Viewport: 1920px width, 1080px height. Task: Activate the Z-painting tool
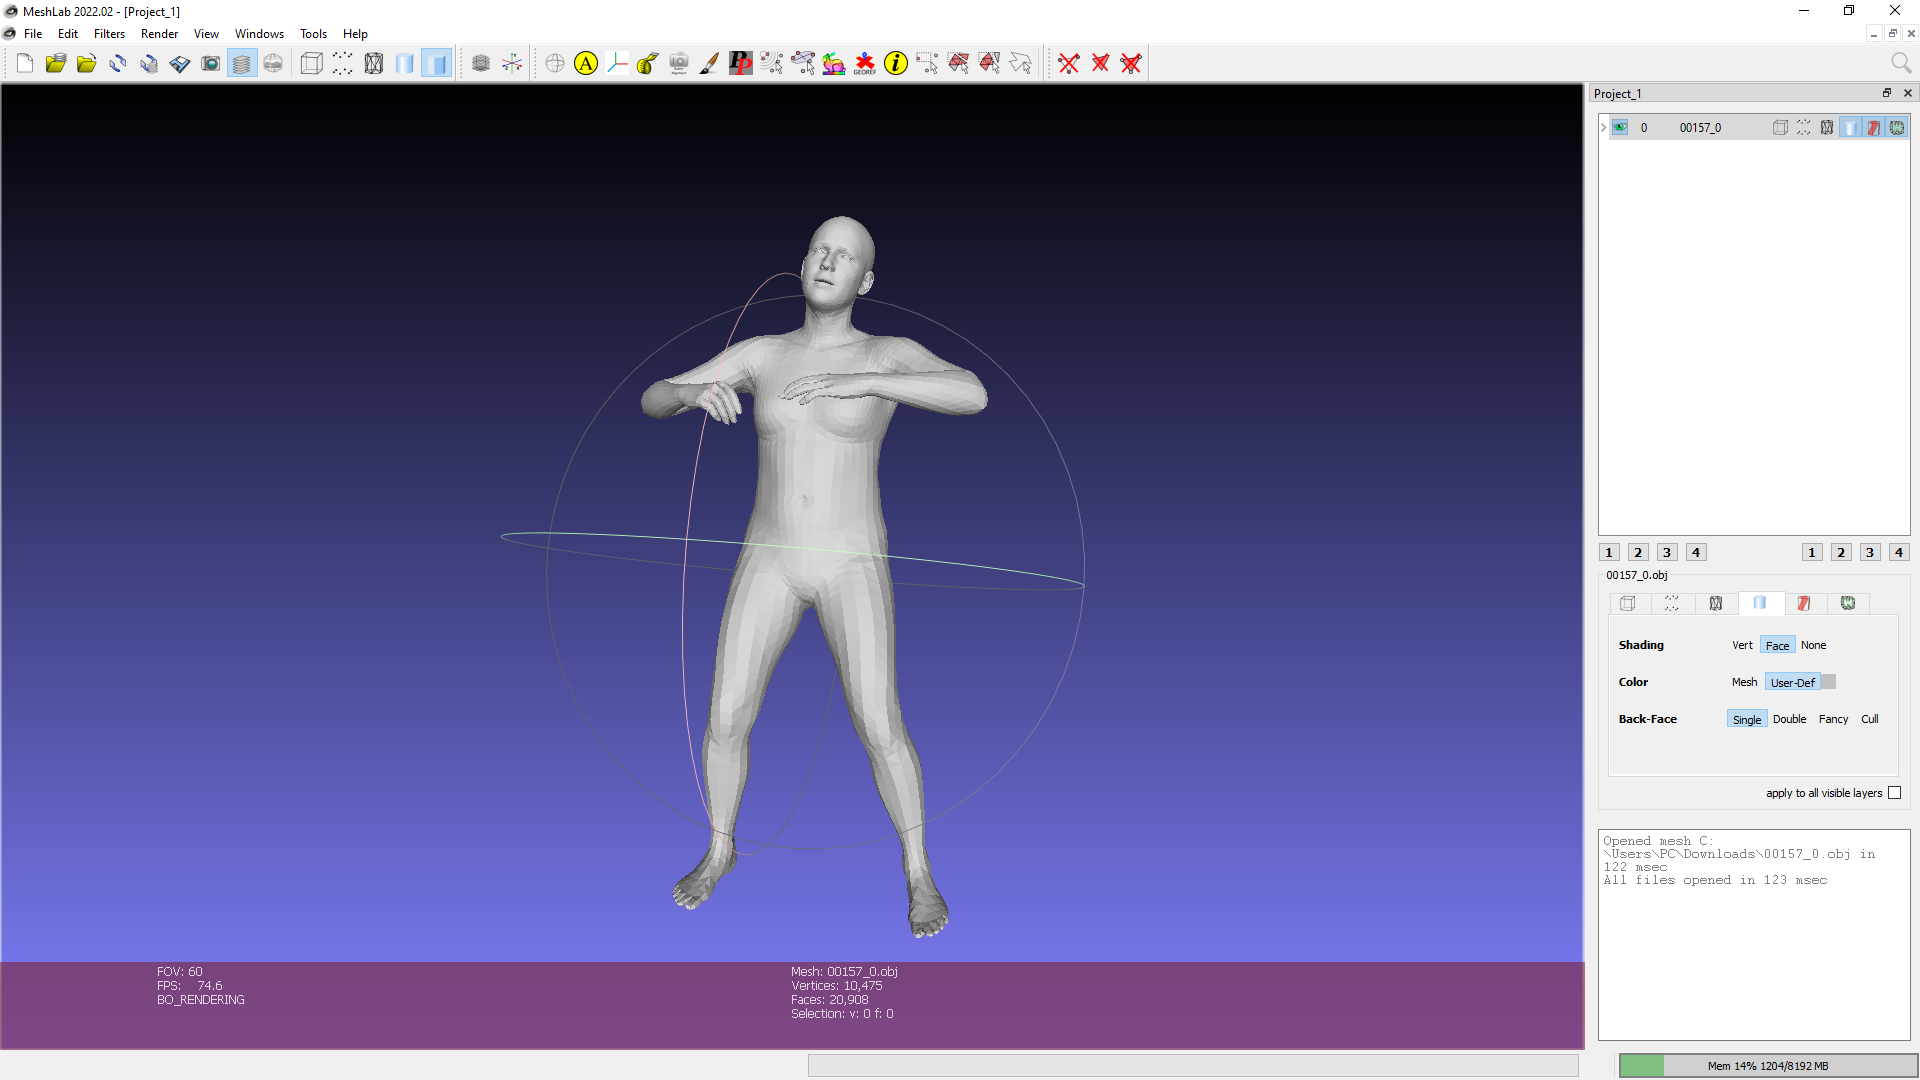point(709,63)
